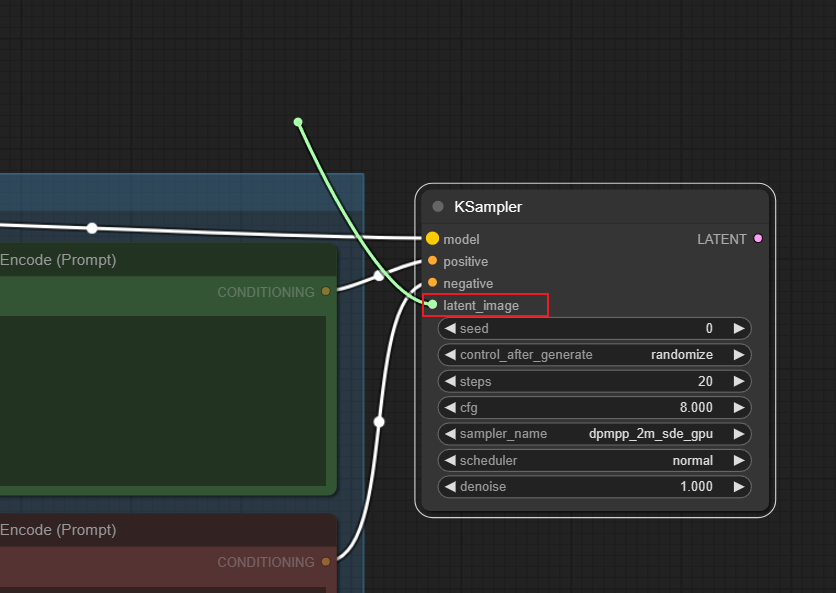This screenshot has width=836, height=593.
Task: Click the yellow model input socket
Action: 432,238
